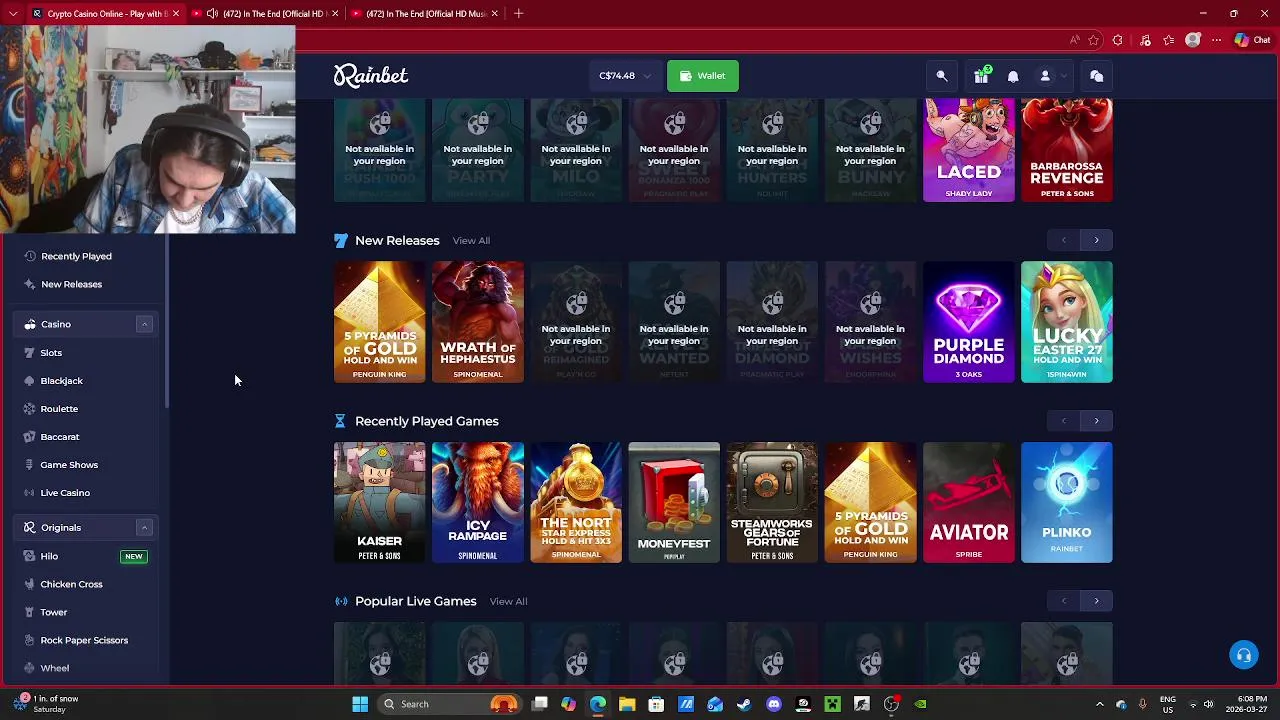Open File Explorer from the taskbar
The image size is (1280, 720).
pyautogui.click(x=627, y=704)
